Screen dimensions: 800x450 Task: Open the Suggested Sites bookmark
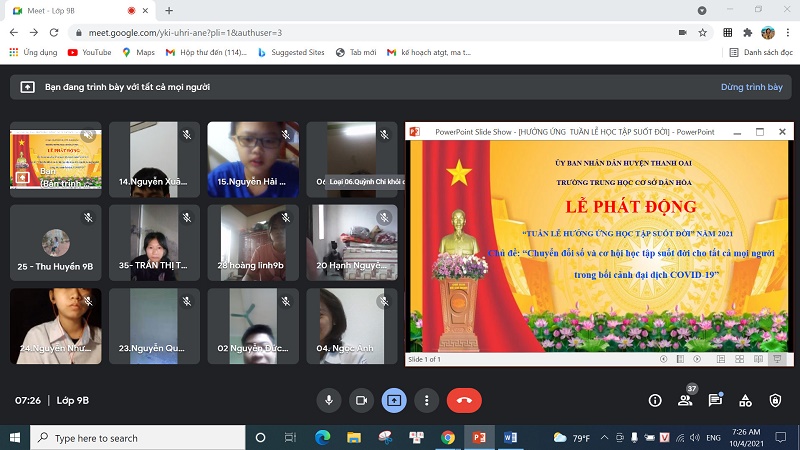[x=290, y=52]
